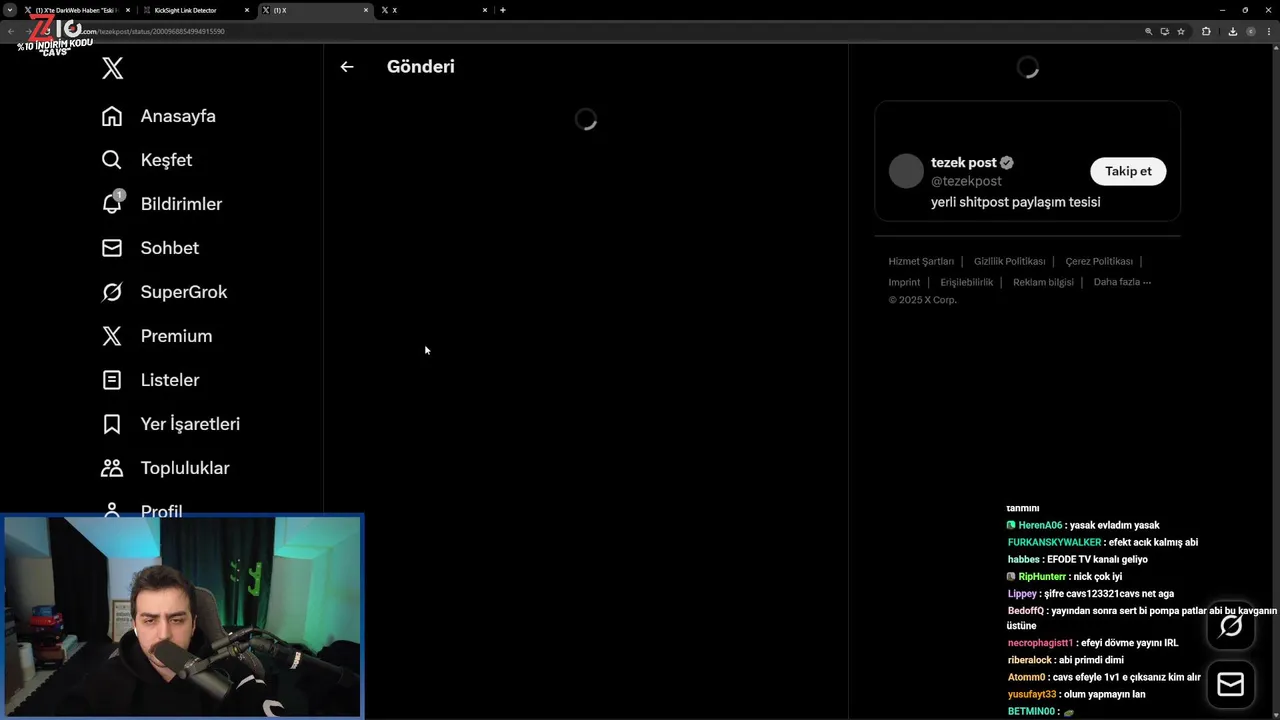Open the Çerez Politikası link
Image resolution: width=1280 pixels, height=720 pixels.
tap(1099, 261)
